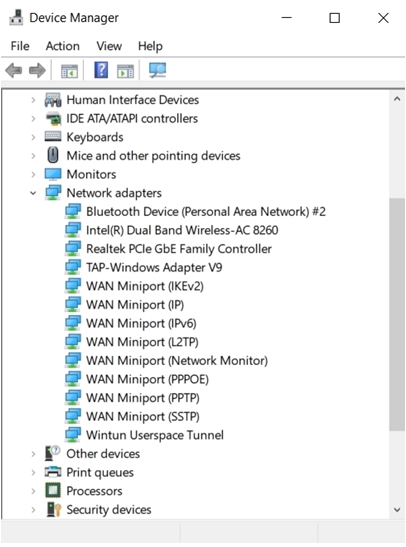Click the Show/Hide Console Tree icon
406x547 pixels.
pyautogui.click(x=69, y=71)
